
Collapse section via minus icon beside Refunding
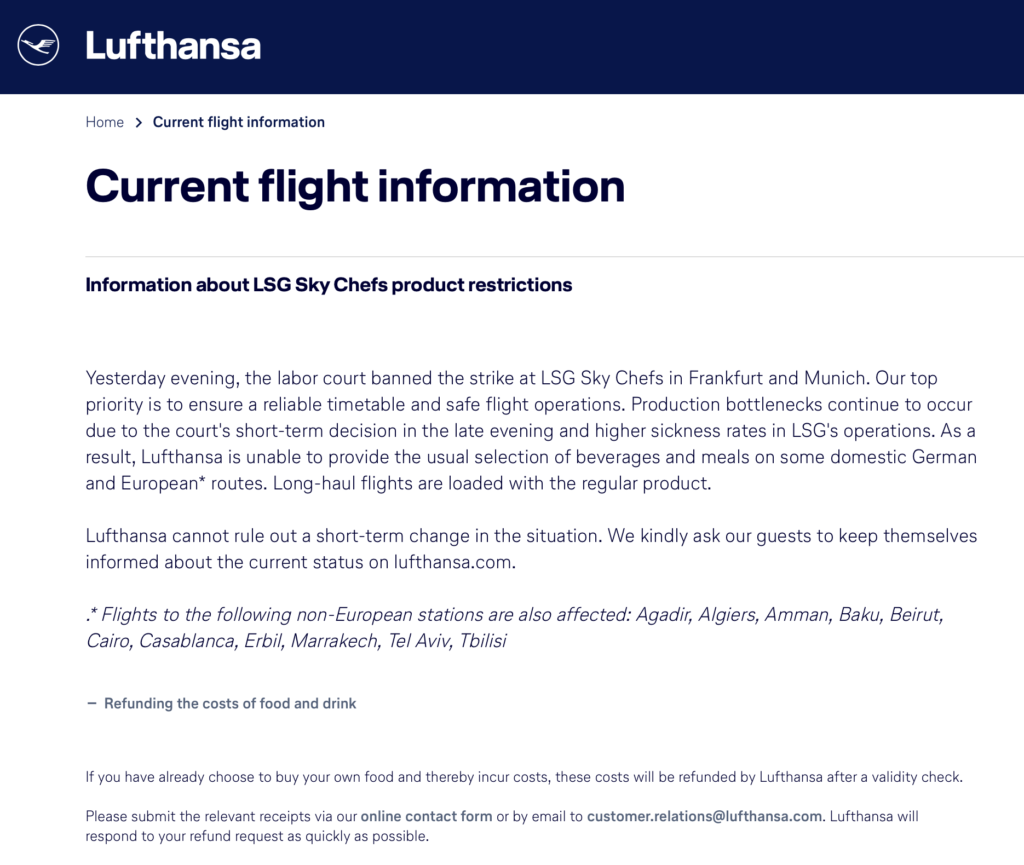coord(91,703)
